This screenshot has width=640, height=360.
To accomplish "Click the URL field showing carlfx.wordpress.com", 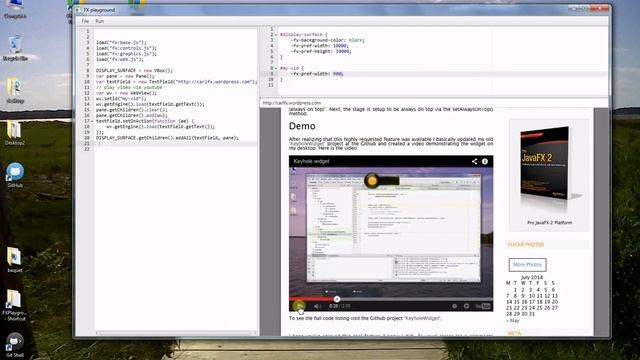I will 434,103.
